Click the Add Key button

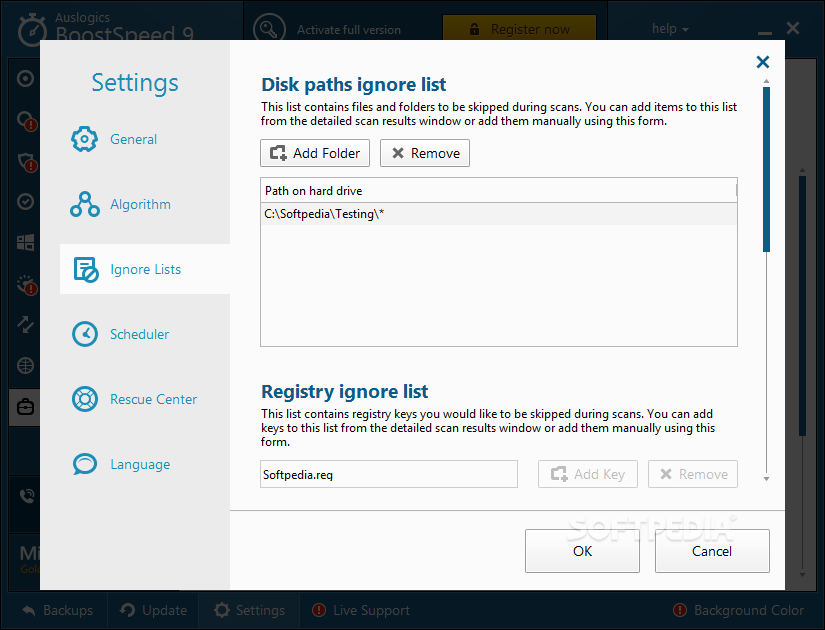tap(588, 474)
